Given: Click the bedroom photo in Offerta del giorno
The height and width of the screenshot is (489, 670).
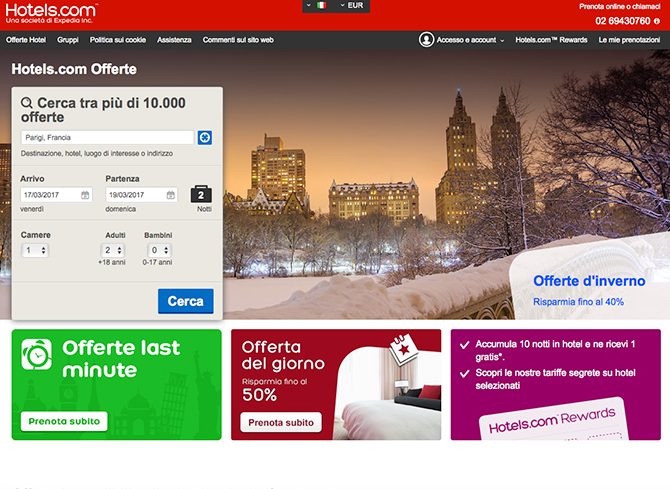Looking at the screenshot, I should tap(387, 395).
